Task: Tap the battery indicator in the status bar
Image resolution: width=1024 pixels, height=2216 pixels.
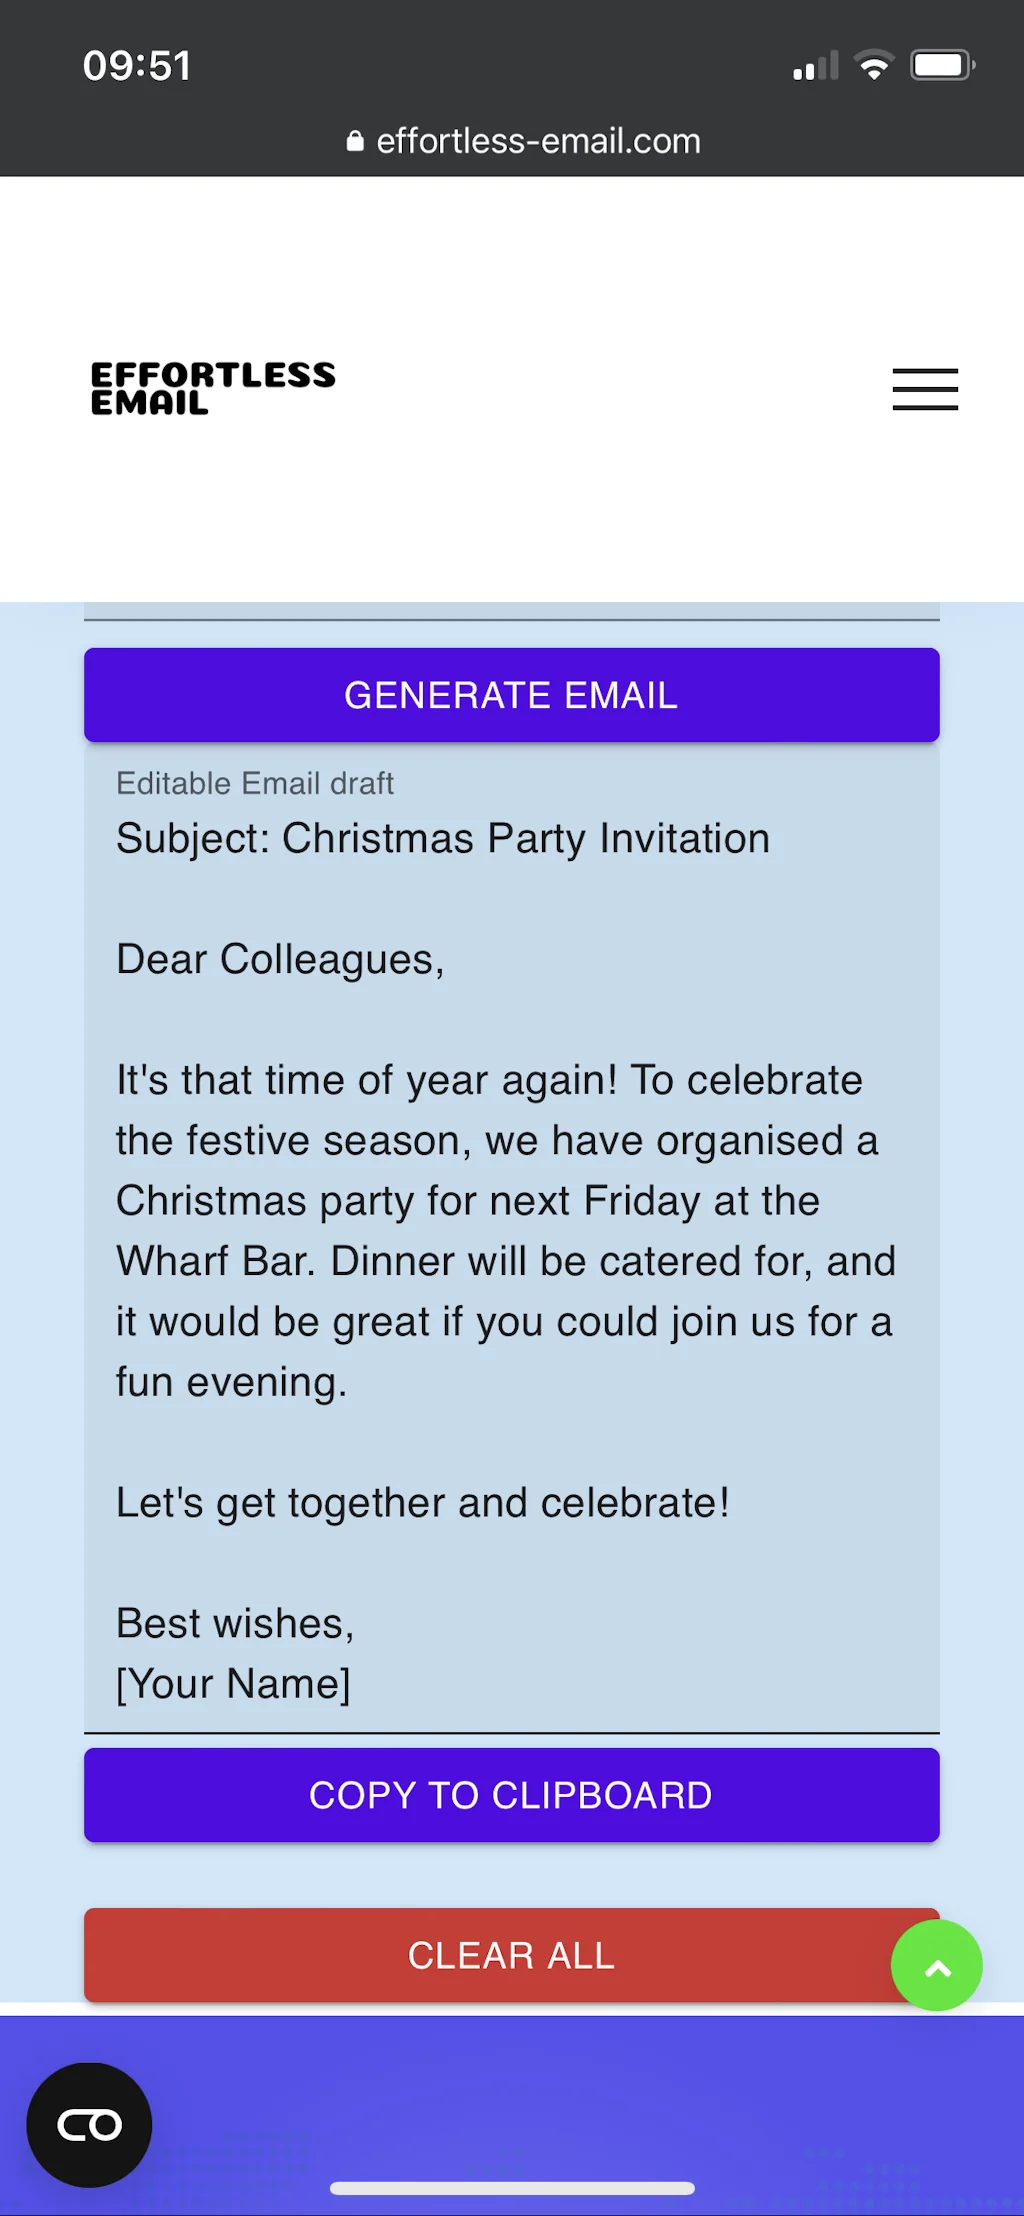Action: [938, 64]
